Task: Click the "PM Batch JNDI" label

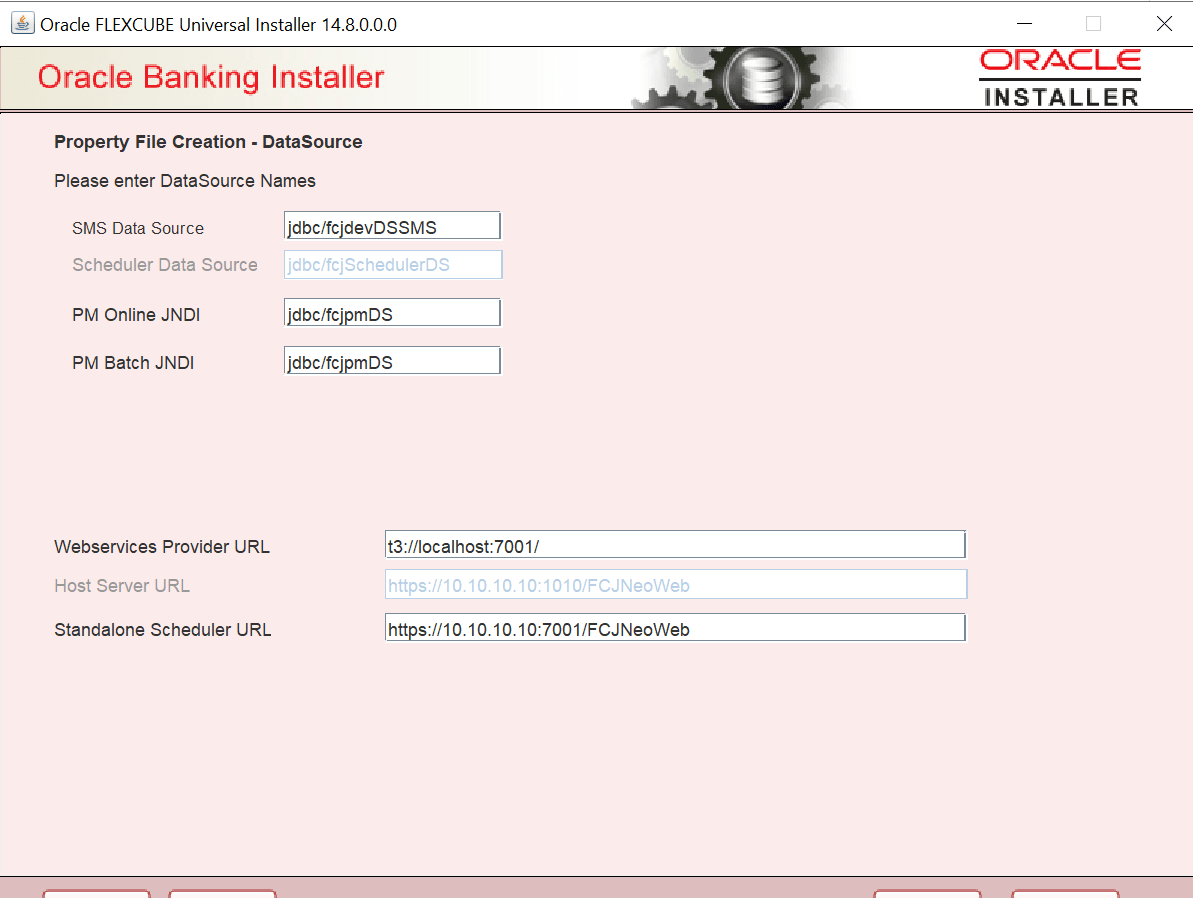Action: pyautogui.click(x=133, y=363)
